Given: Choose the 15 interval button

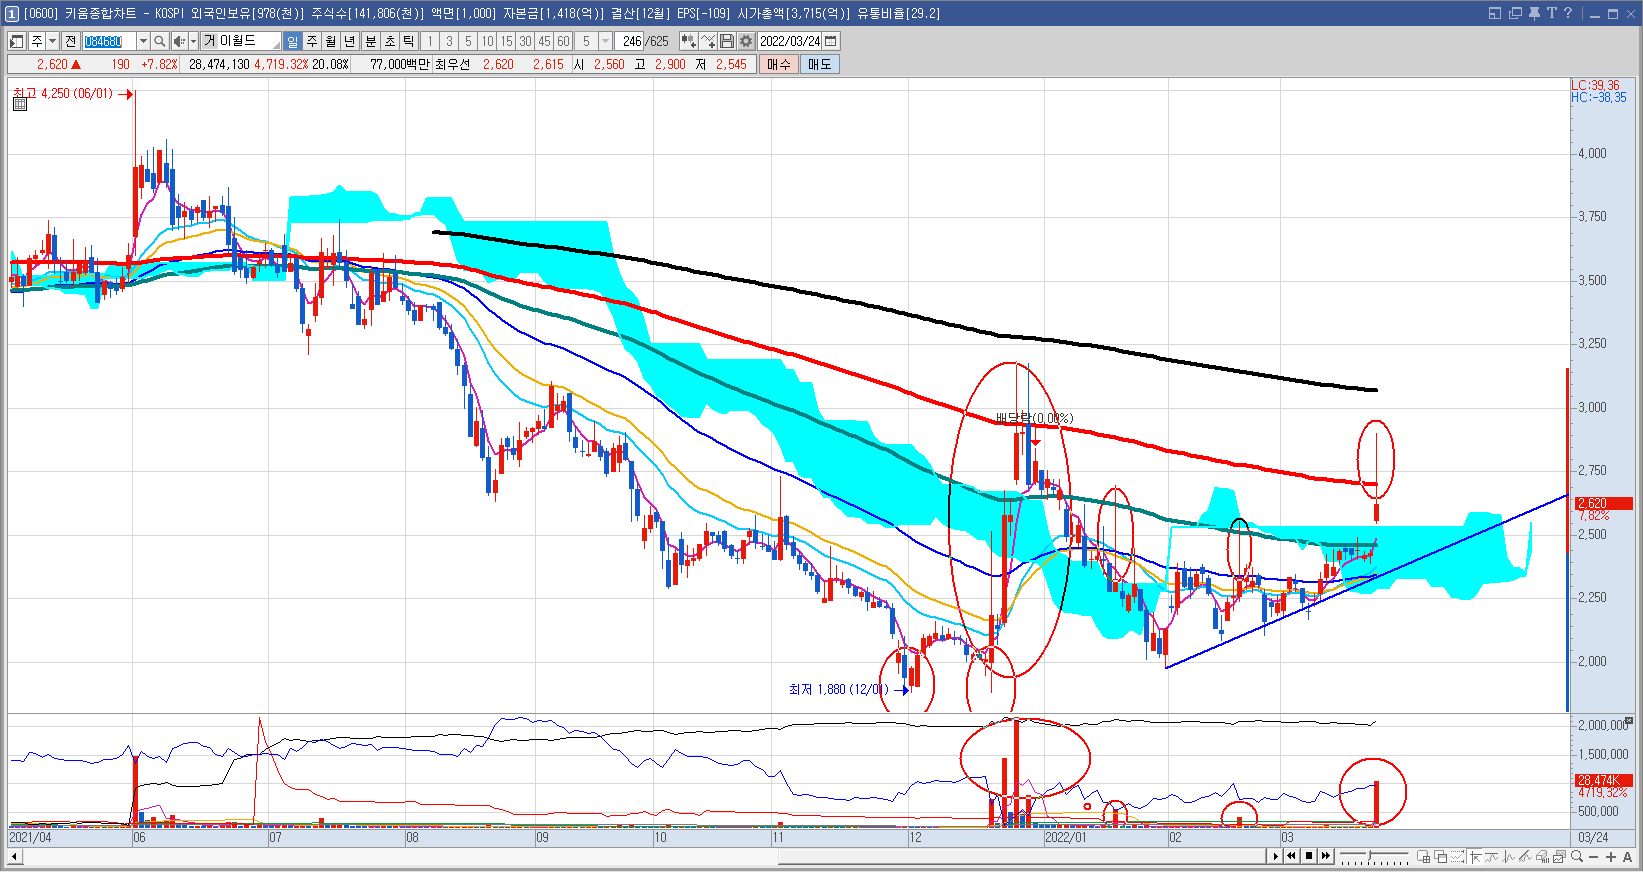Looking at the screenshot, I should tap(506, 41).
